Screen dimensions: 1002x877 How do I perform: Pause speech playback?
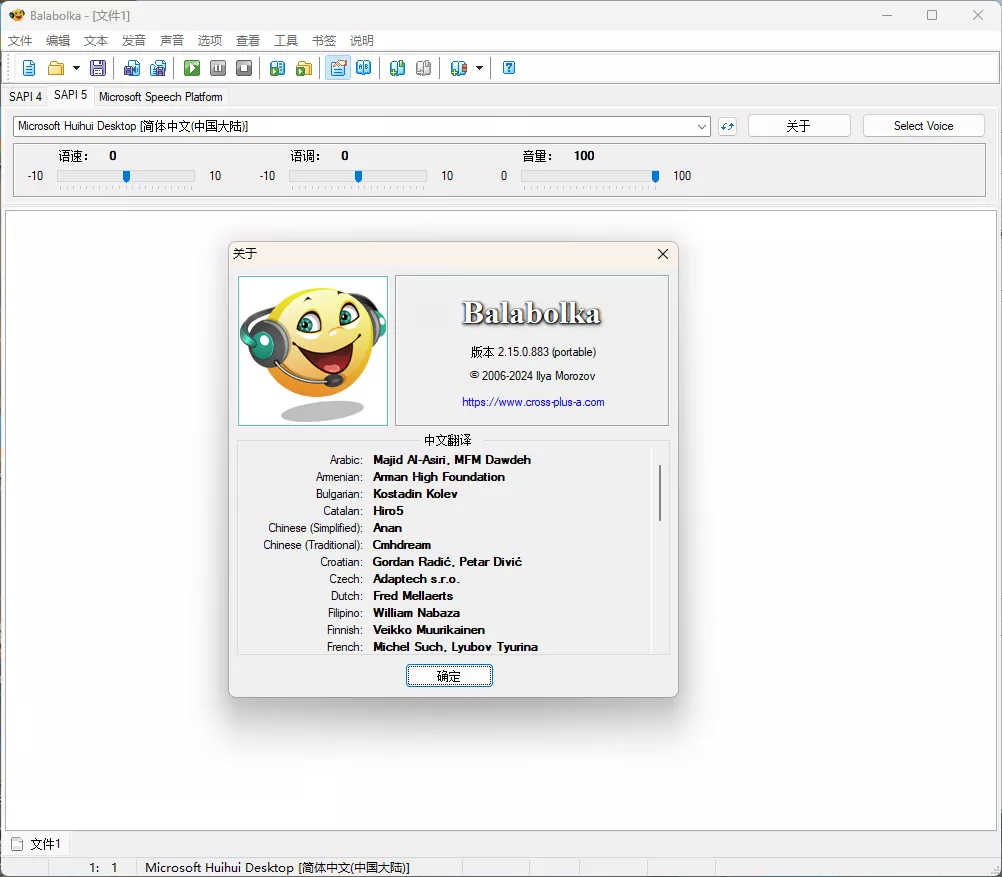coord(218,67)
